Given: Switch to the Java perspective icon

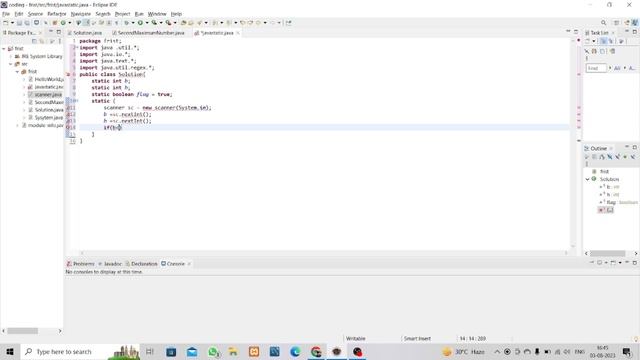Looking at the screenshot, I should point(635,23).
